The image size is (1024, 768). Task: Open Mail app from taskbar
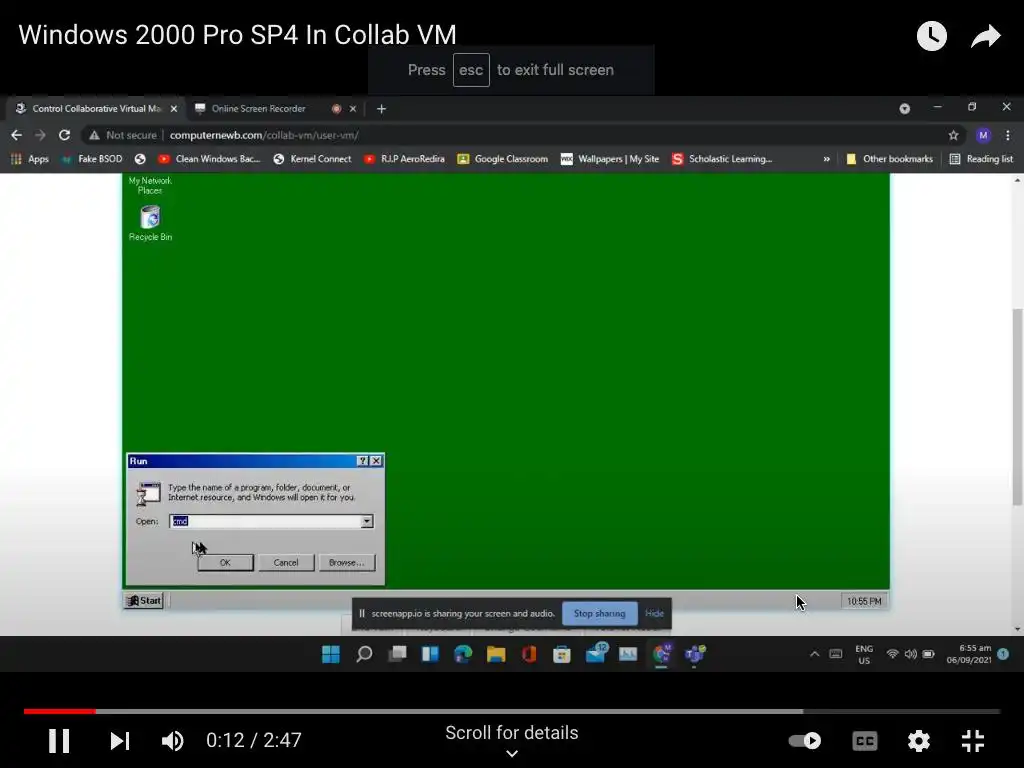coord(596,653)
